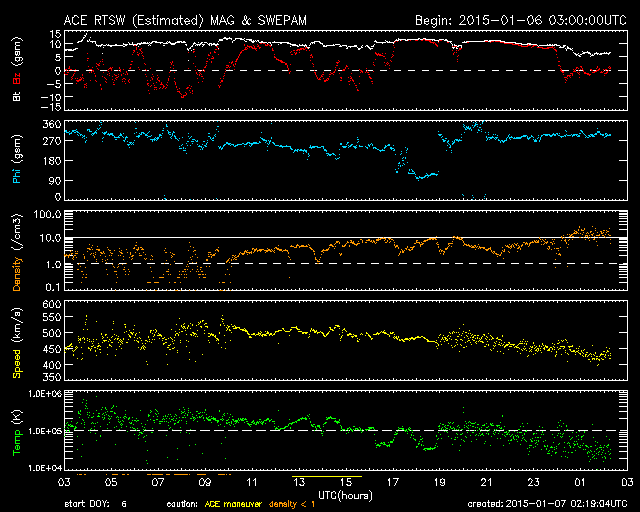Image resolution: width=640 pixels, height=512 pixels.
Task: Click the ACE RTSW plot title
Action: (x=185, y=20)
